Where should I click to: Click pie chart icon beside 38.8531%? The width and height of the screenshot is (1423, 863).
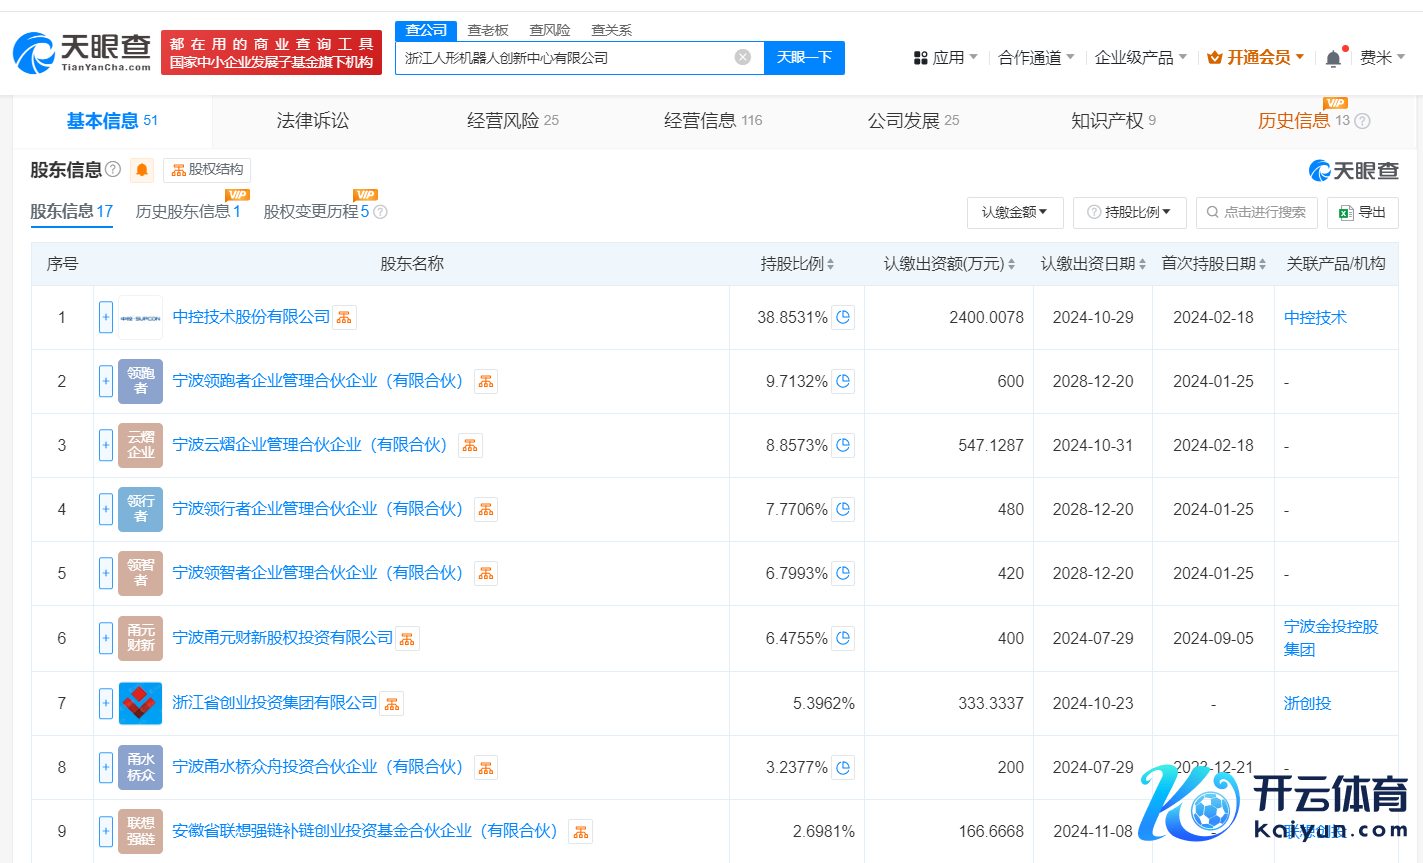843,317
